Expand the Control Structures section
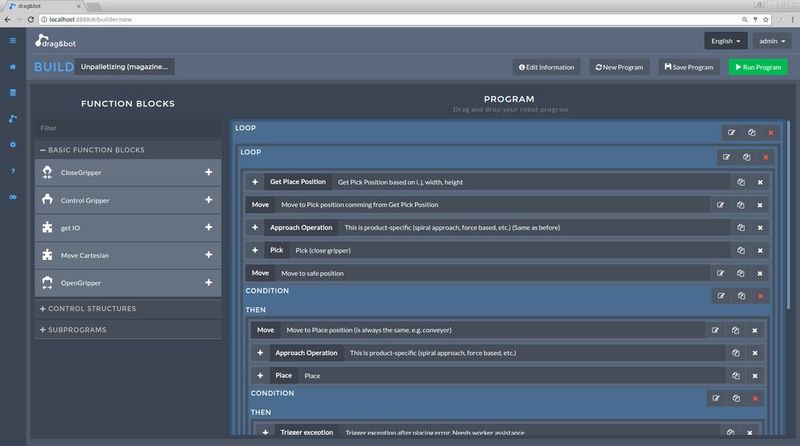800x446 pixels. click(x=87, y=308)
